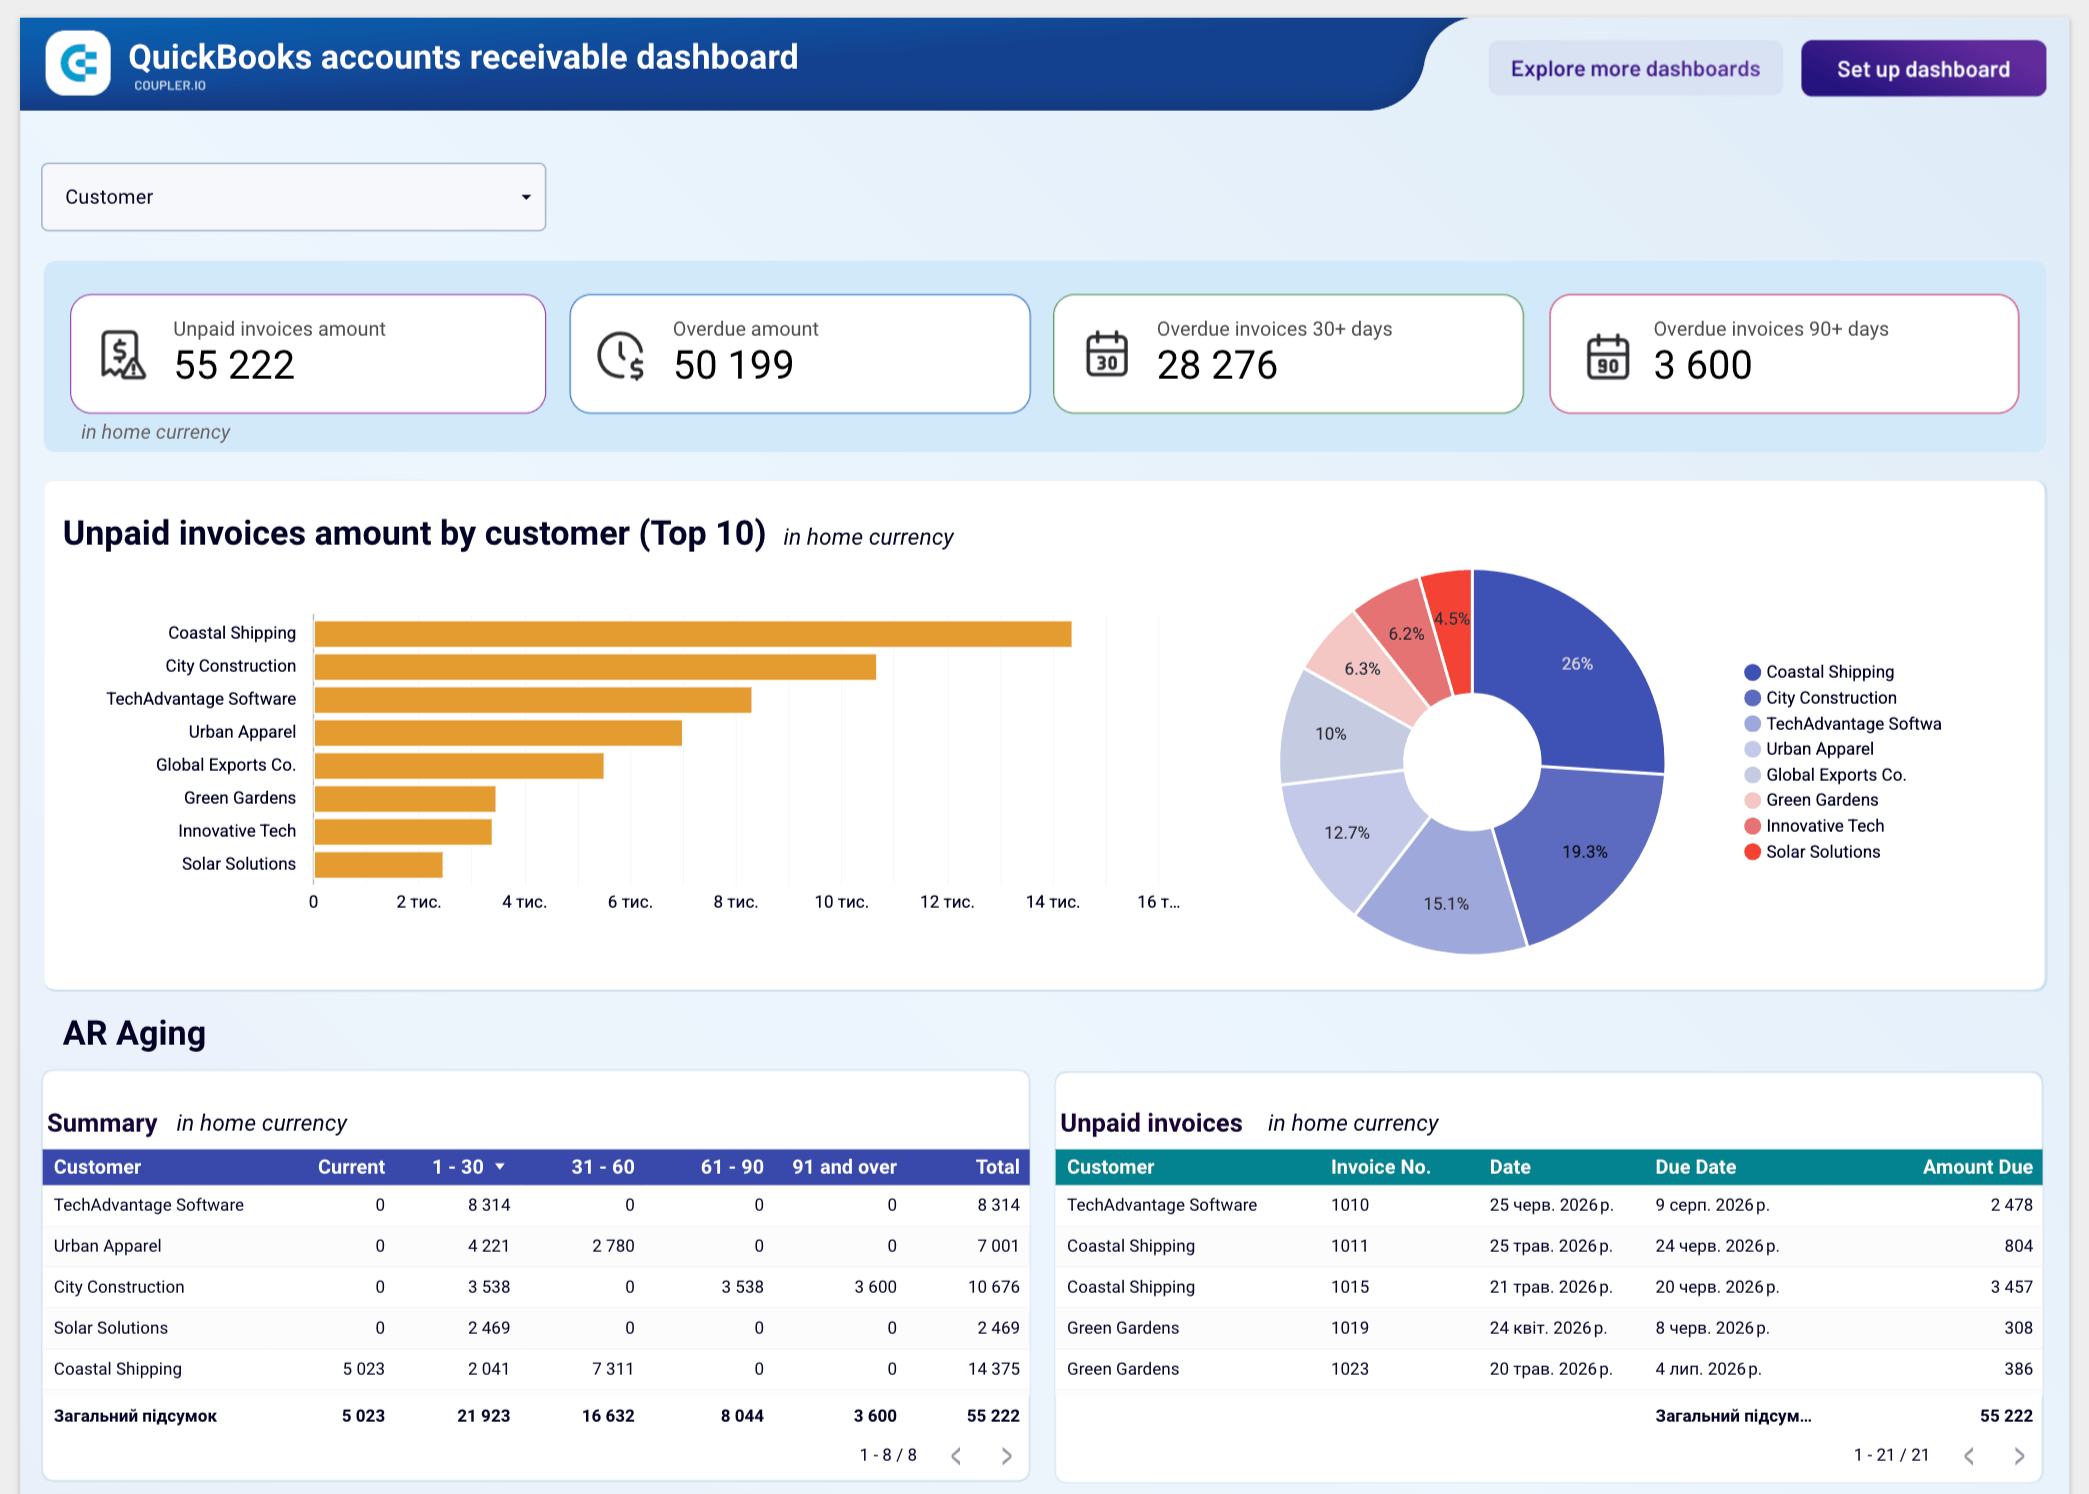The image size is (2089, 1494).
Task: Sort Summary table by Customer column
Action: (97, 1167)
